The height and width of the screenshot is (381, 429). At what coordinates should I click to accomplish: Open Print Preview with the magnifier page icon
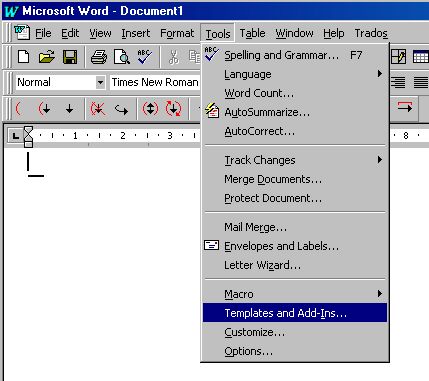[x=122, y=57]
